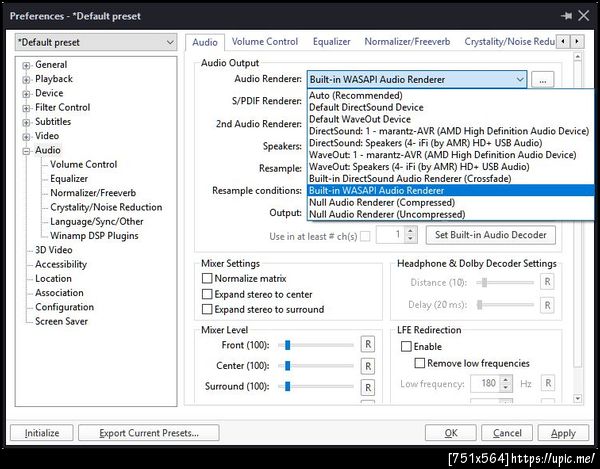Confirm with the OK button
Image resolution: width=600 pixels, height=469 pixels.
tap(451, 433)
